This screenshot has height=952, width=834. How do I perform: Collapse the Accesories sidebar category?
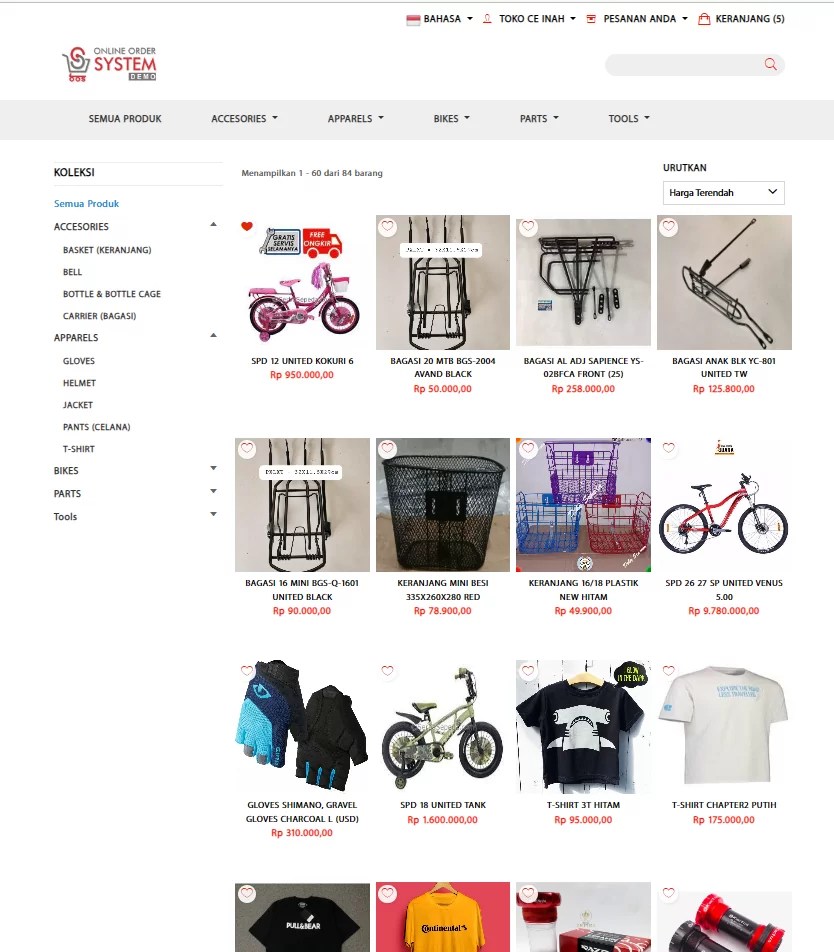tap(213, 225)
